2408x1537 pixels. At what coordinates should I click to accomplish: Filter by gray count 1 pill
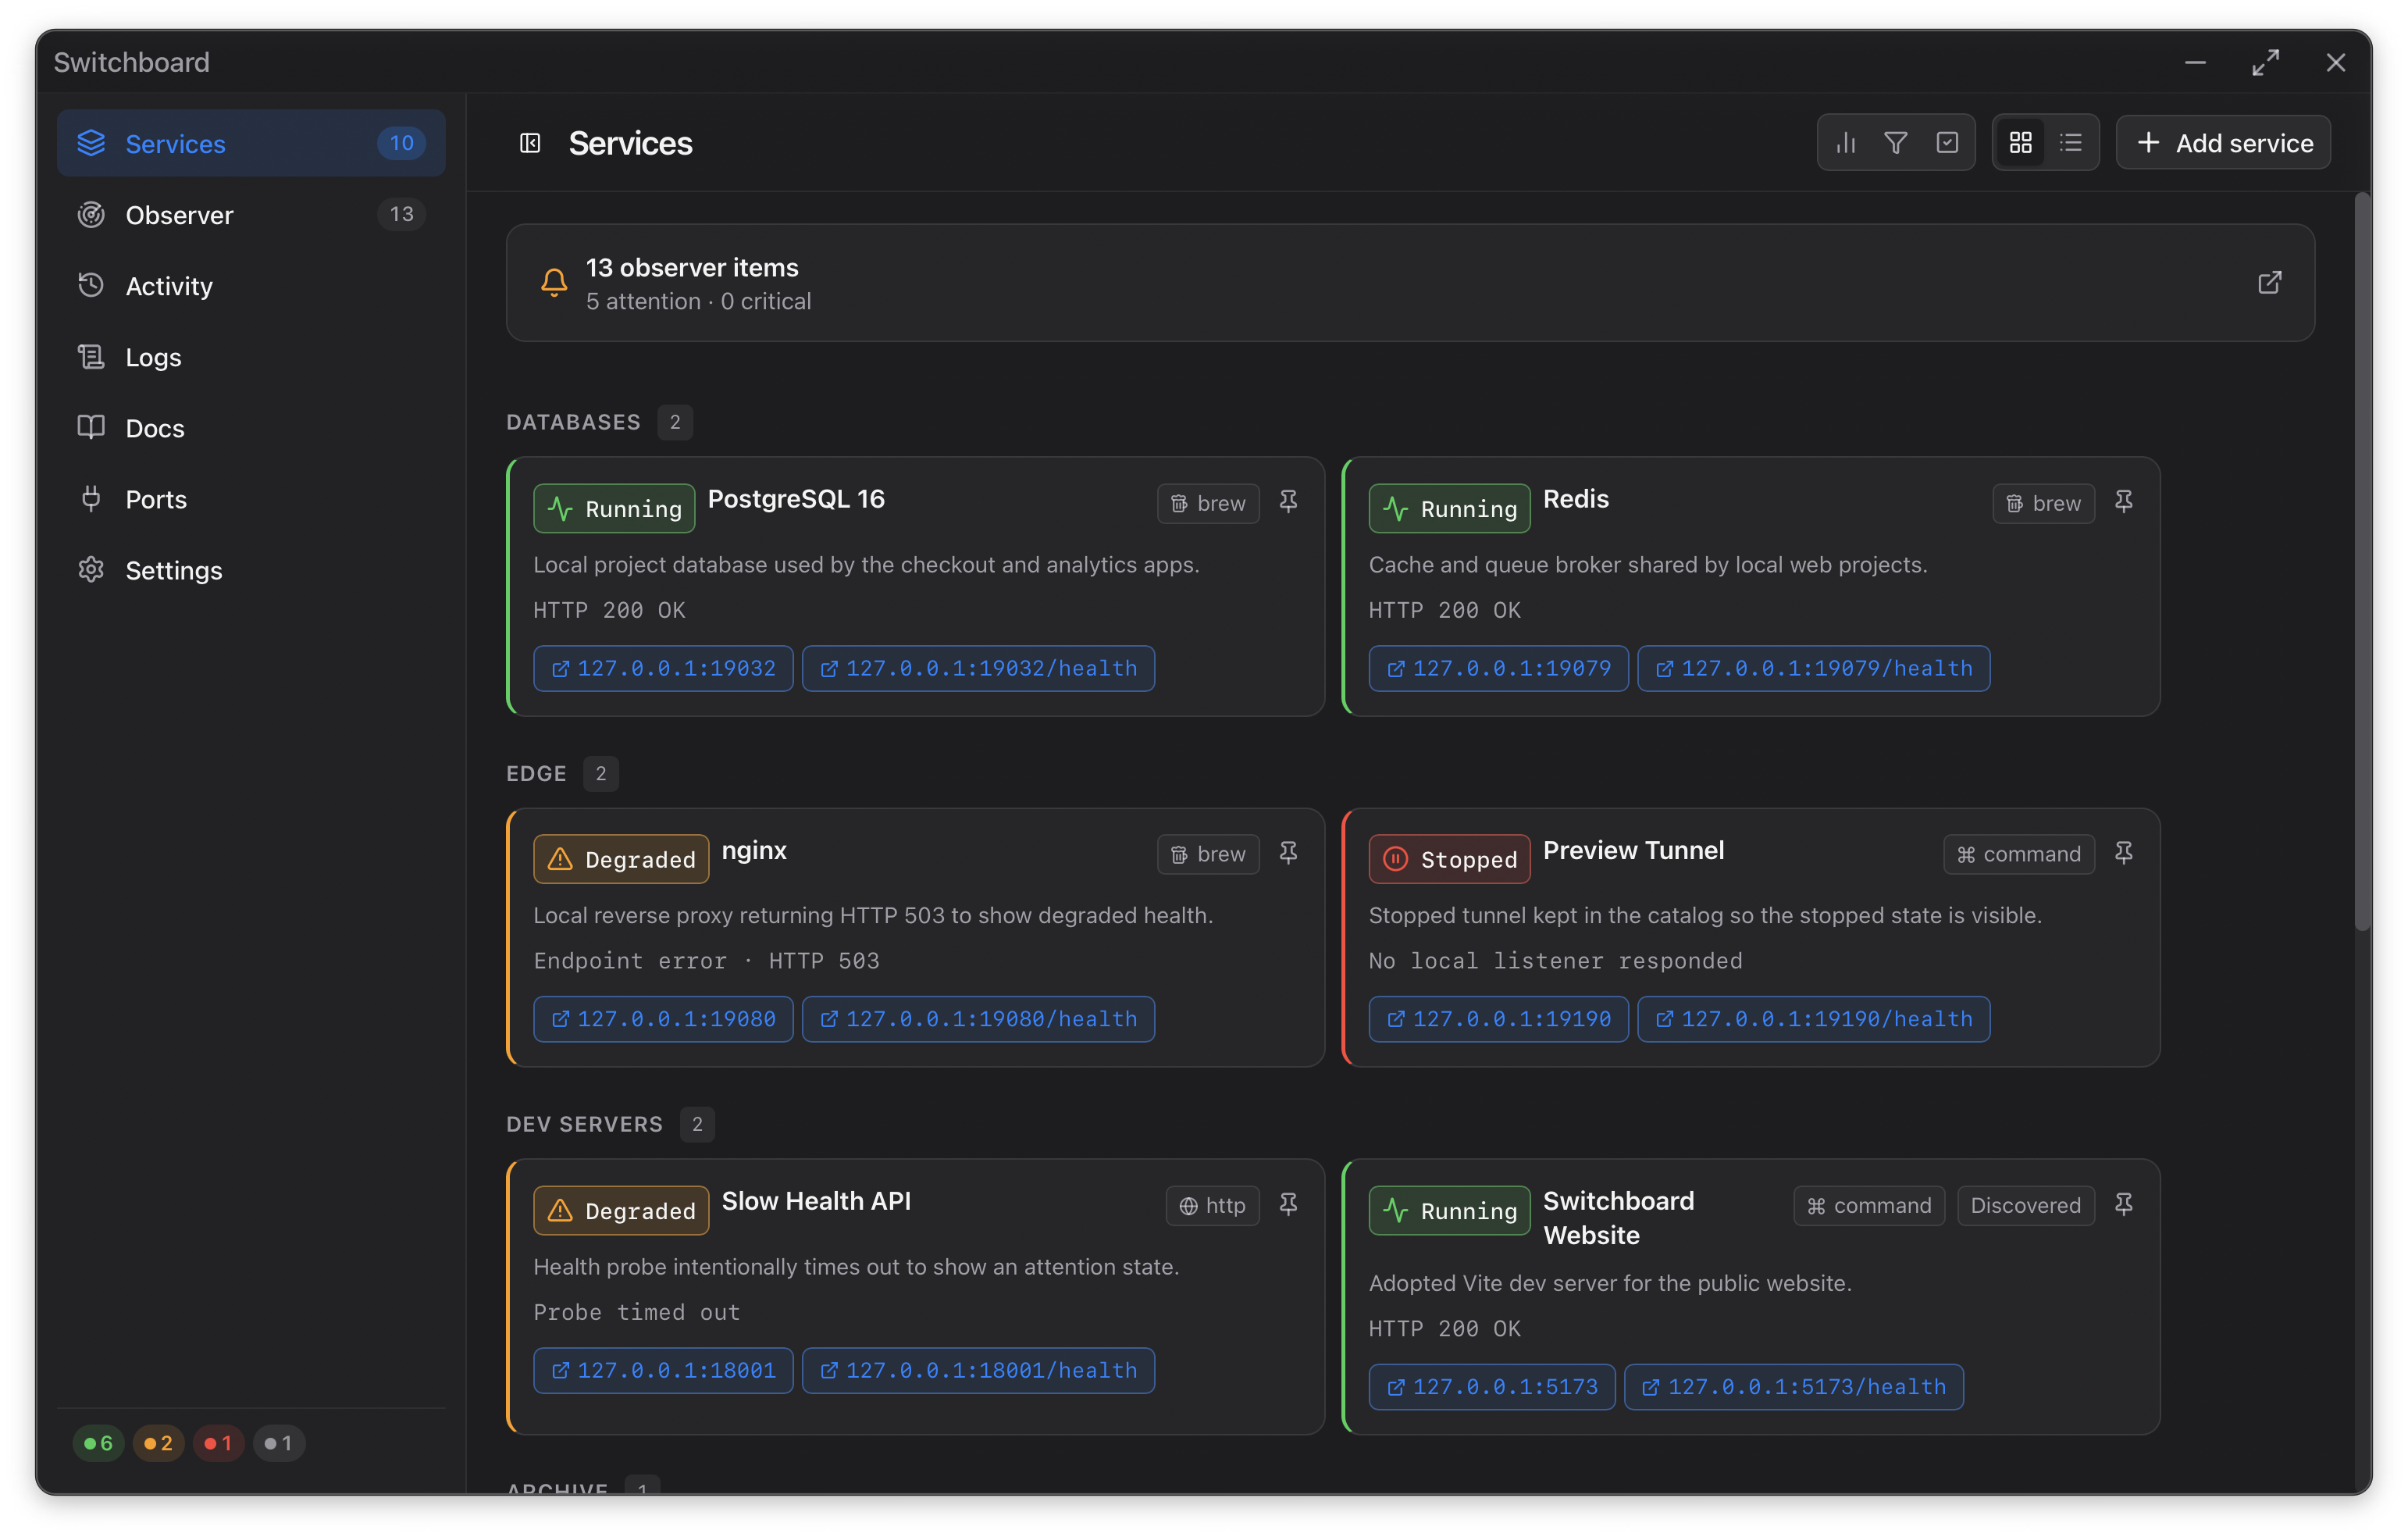278,1443
